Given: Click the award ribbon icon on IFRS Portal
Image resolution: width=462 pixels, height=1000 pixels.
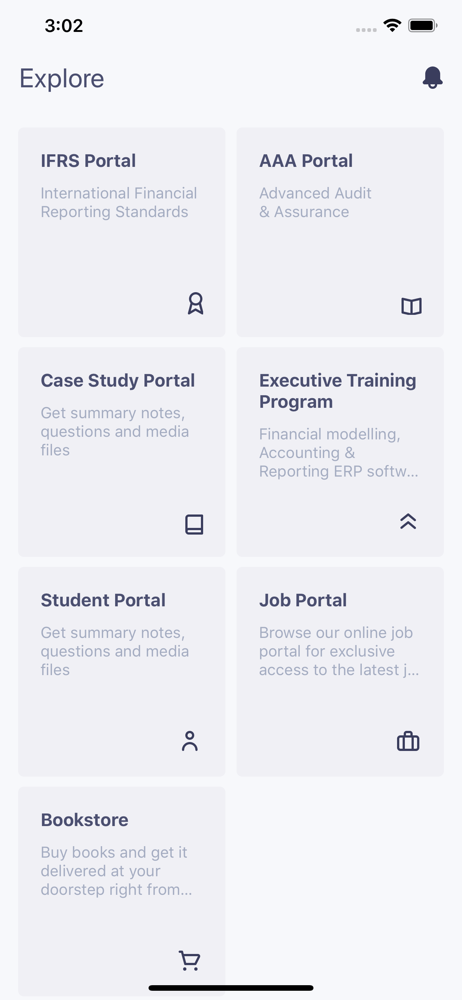Looking at the screenshot, I should (x=195, y=304).
